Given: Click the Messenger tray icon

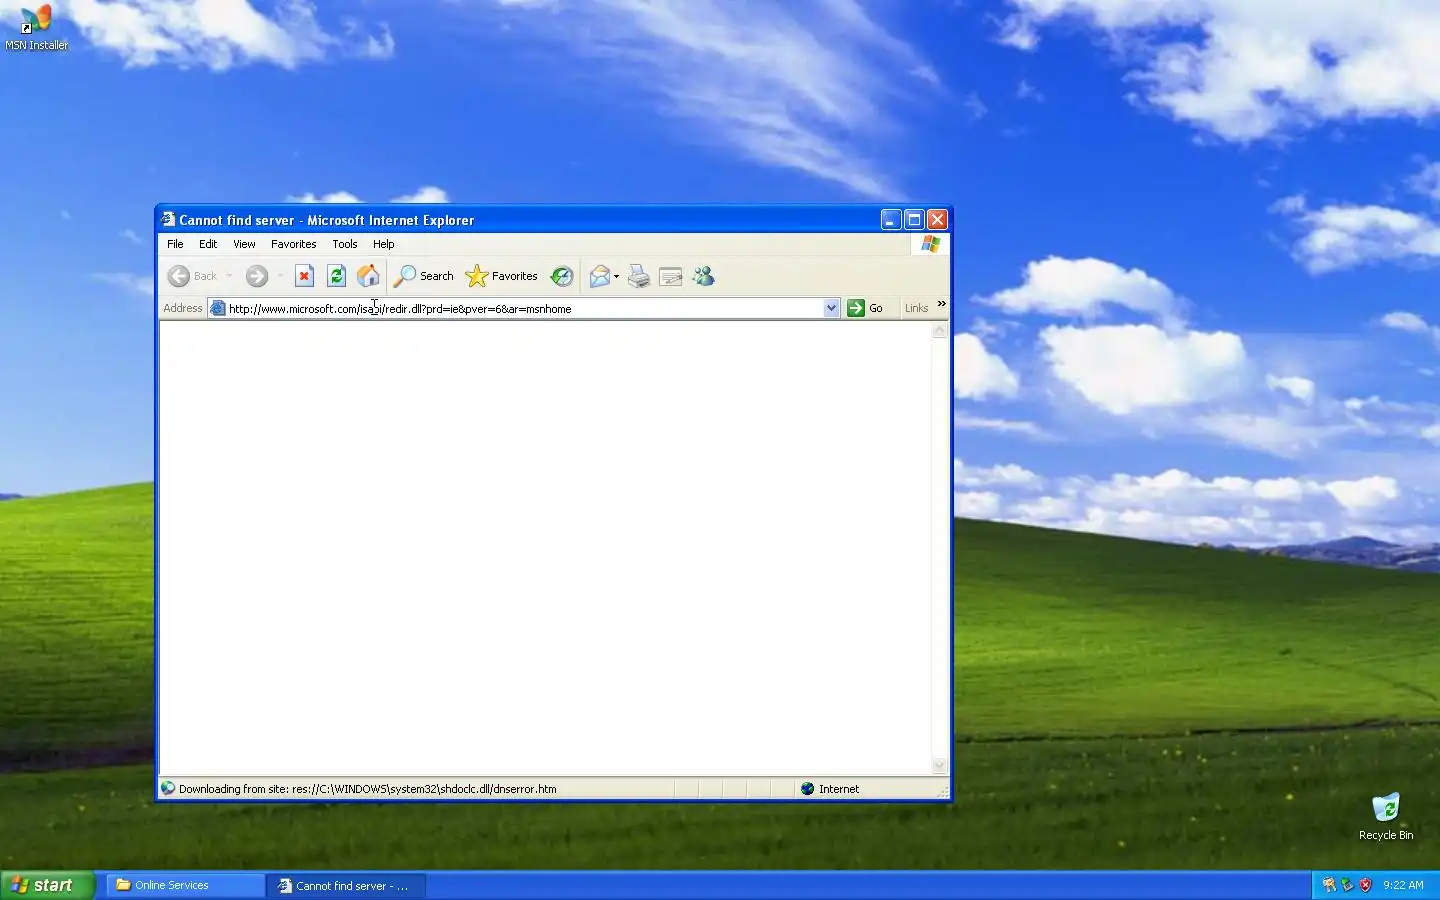Looking at the screenshot, I should pyautogui.click(x=1329, y=885).
